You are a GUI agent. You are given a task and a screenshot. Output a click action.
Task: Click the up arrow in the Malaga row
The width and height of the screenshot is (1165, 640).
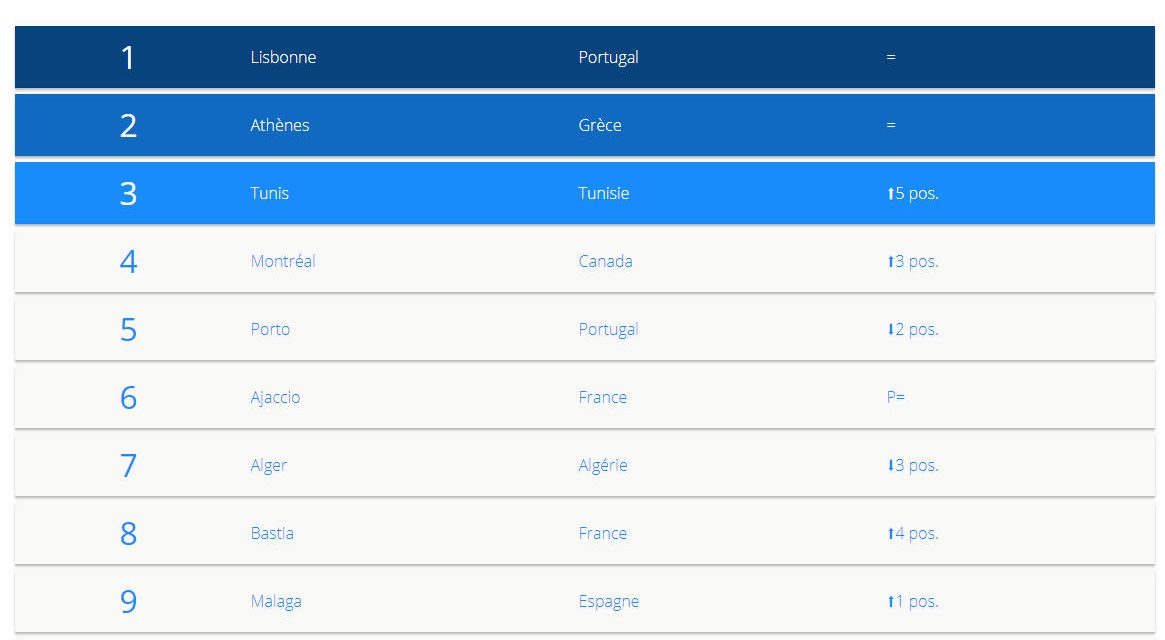coord(890,602)
